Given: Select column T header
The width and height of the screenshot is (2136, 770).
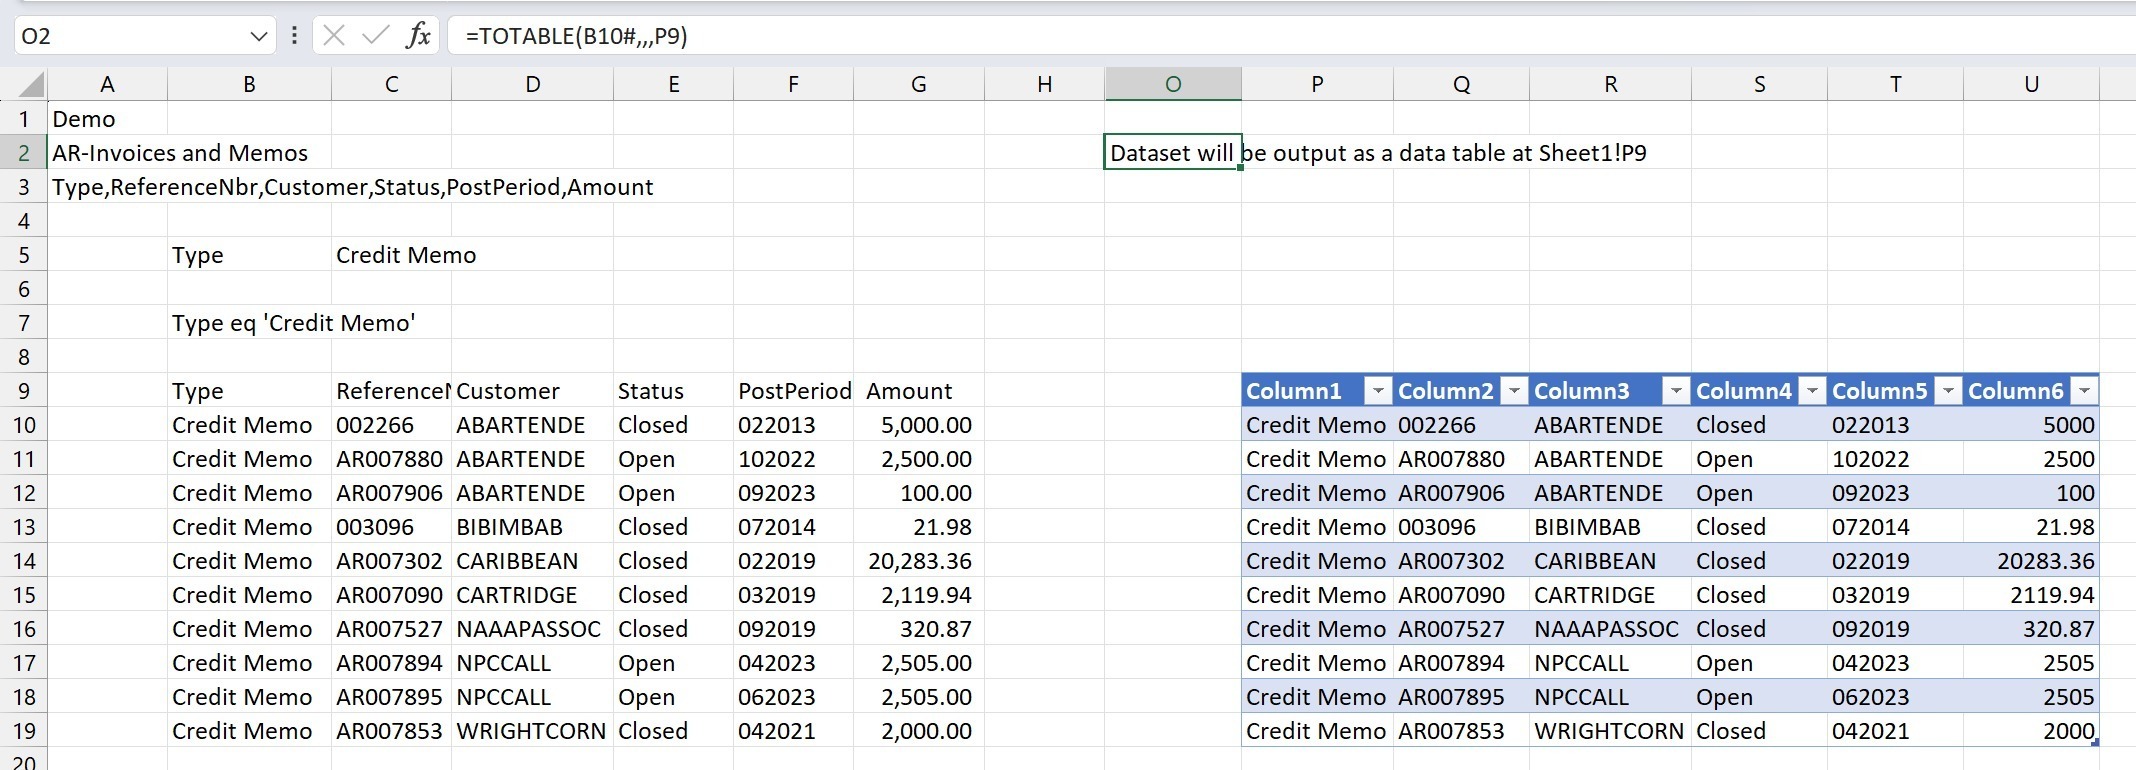Looking at the screenshot, I should coord(1895,84).
